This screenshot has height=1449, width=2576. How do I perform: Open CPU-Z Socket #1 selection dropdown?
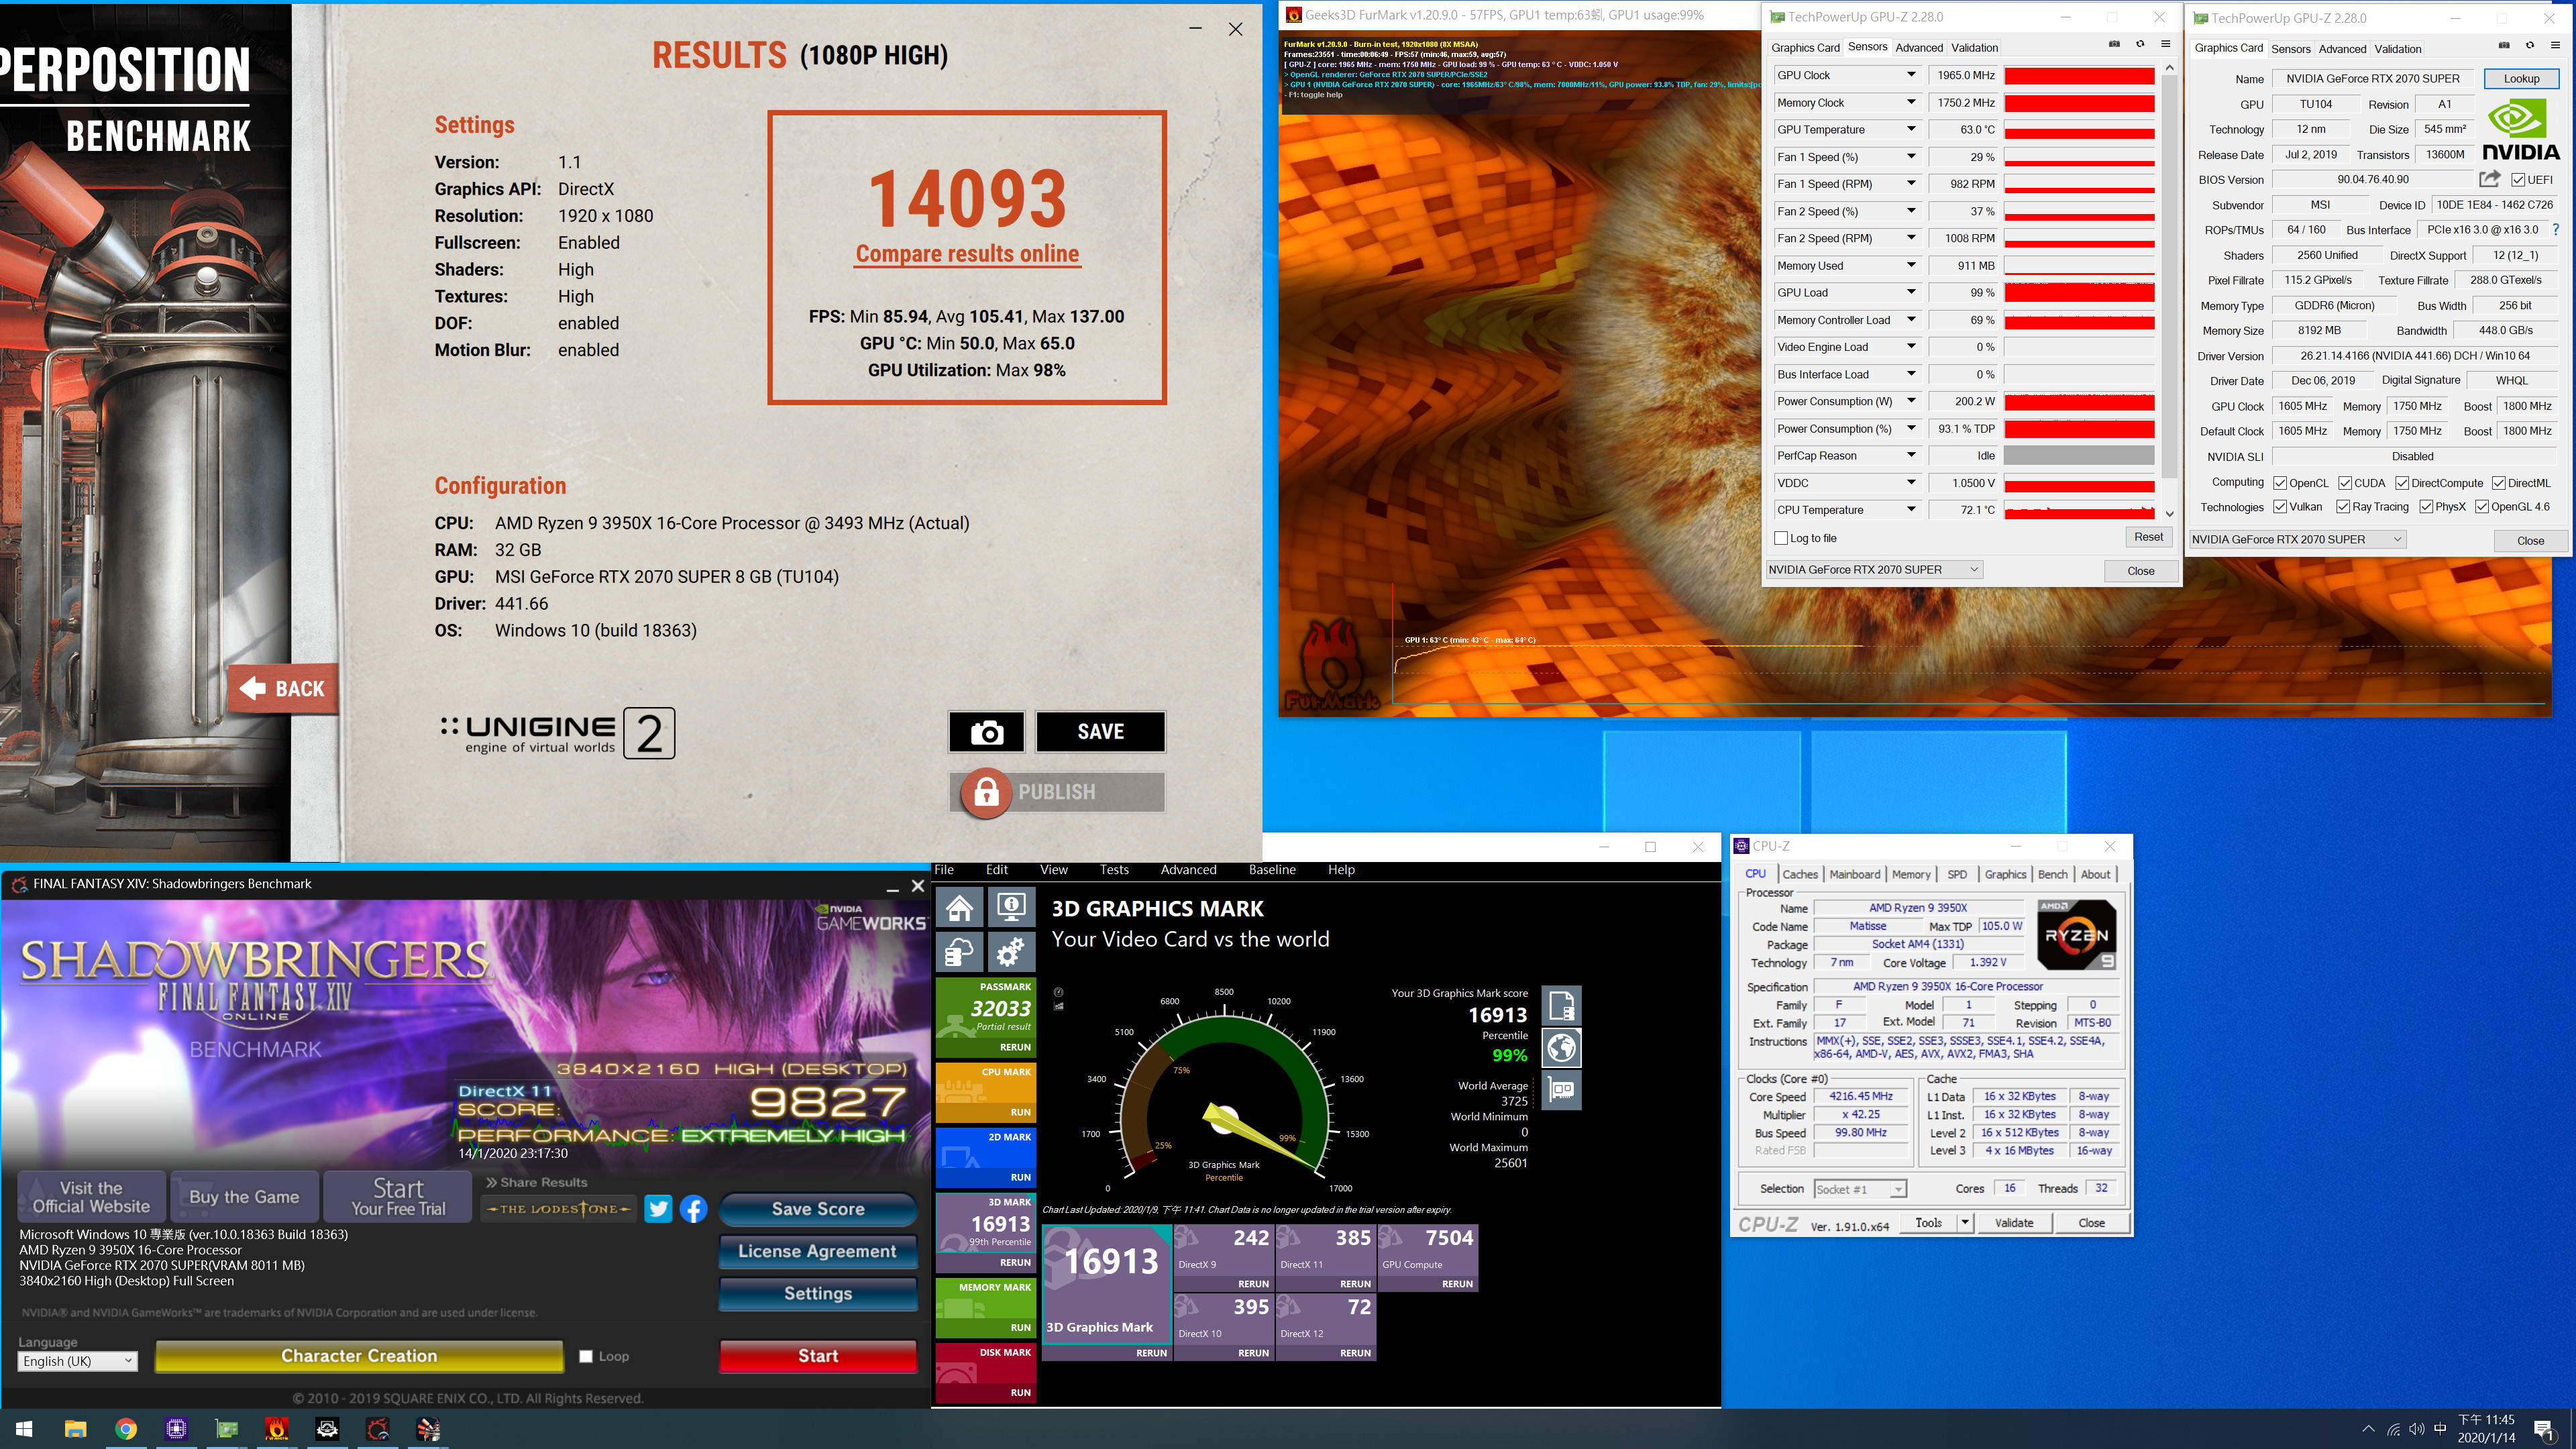coord(1860,1189)
